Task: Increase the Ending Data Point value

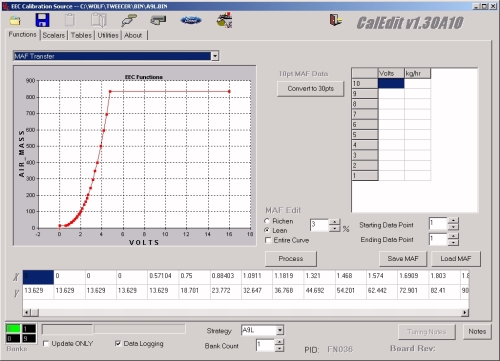Action: click(x=453, y=236)
